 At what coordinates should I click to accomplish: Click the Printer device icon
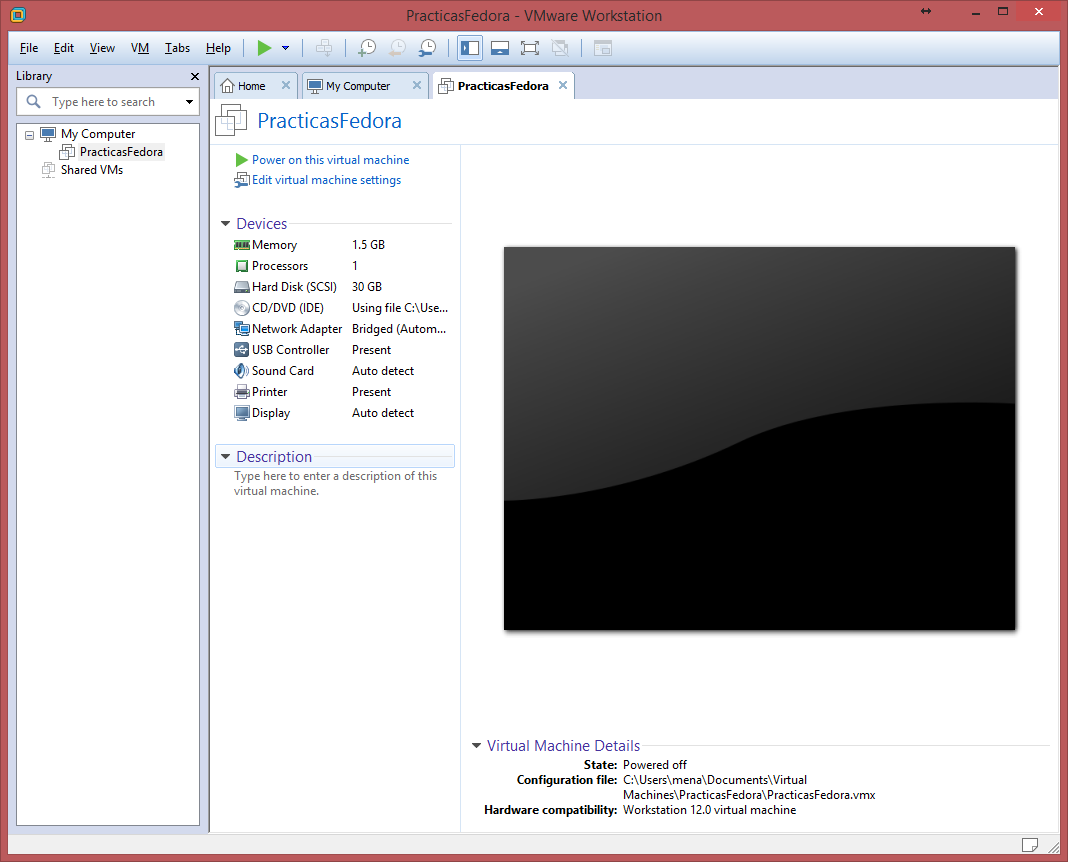click(x=242, y=392)
